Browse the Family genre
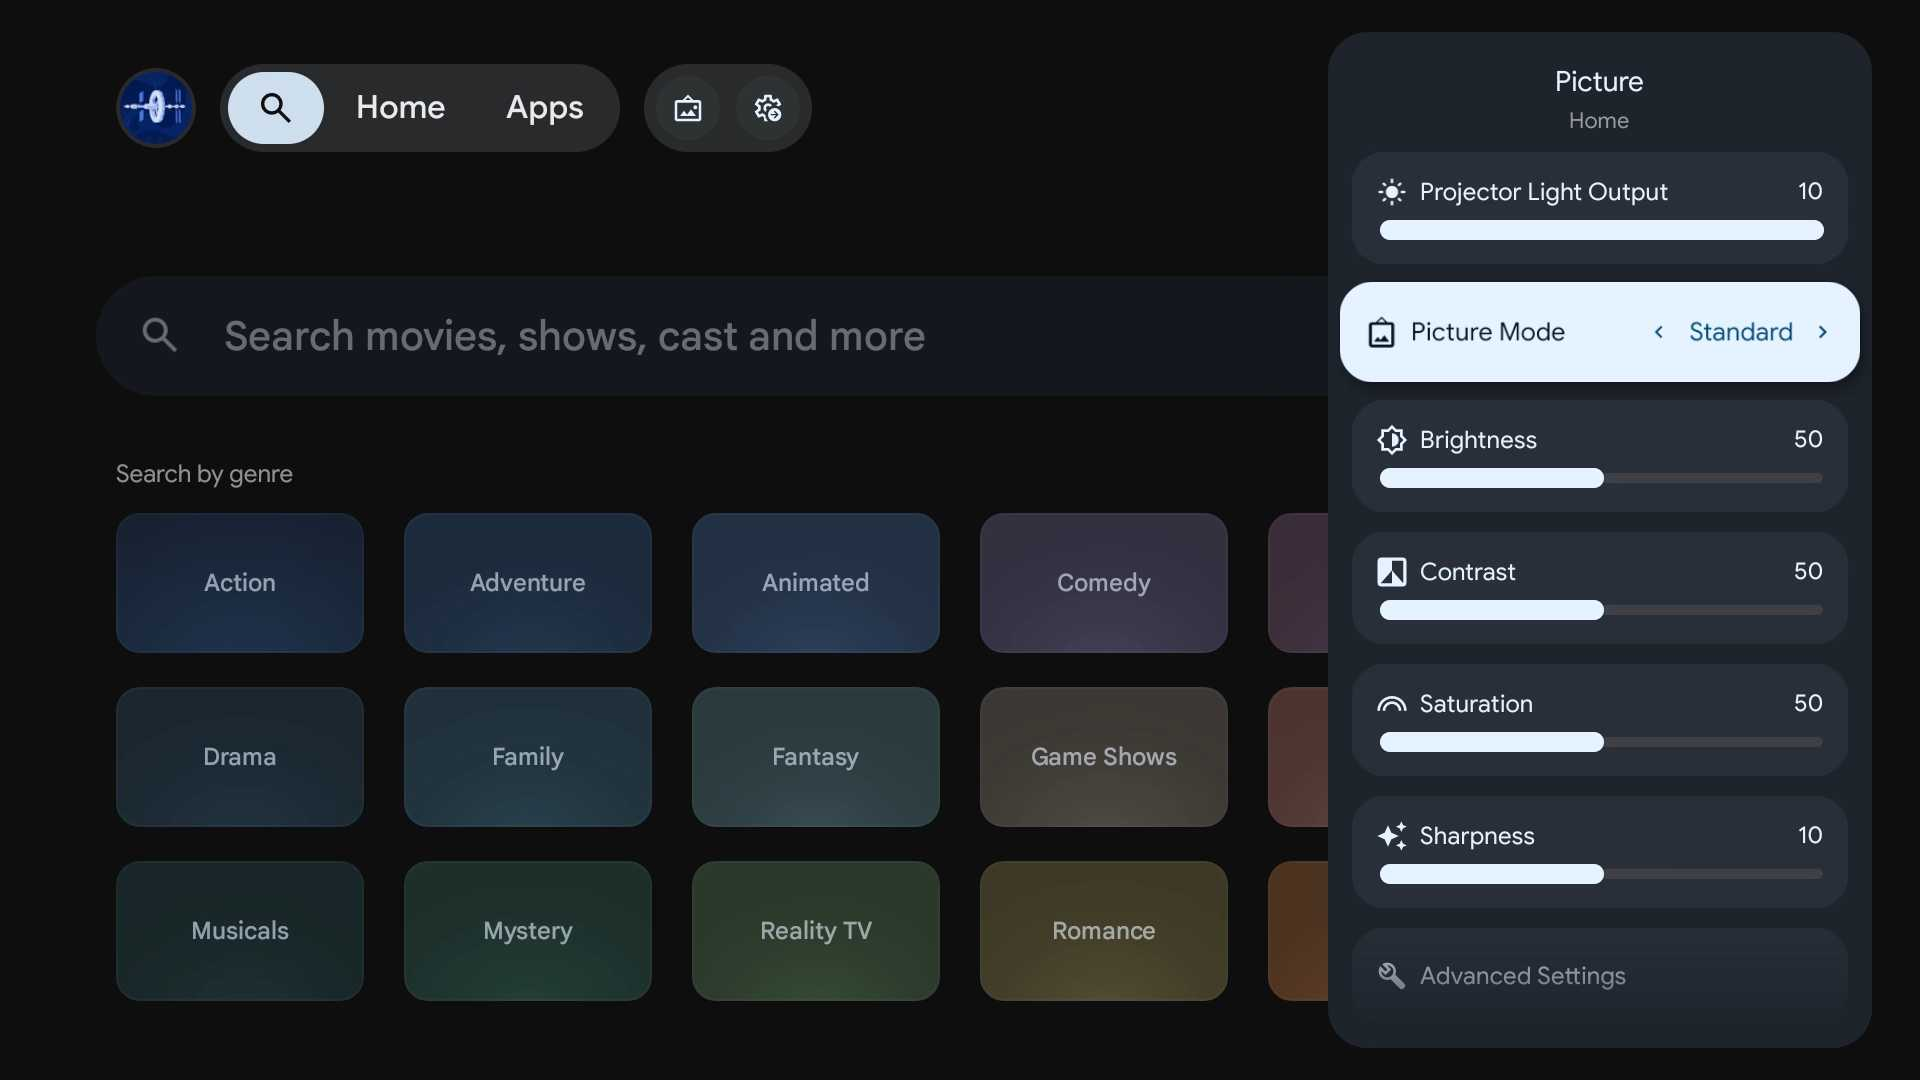This screenshot has width=1920, height=1080. (x=528, y=757)
